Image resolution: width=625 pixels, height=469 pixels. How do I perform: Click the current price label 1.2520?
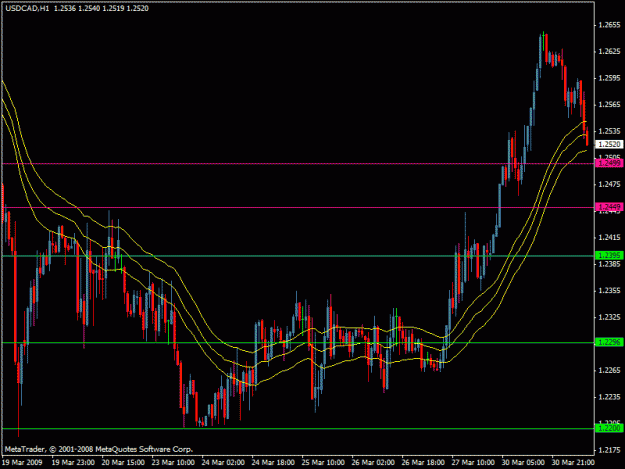pos(609,144)
